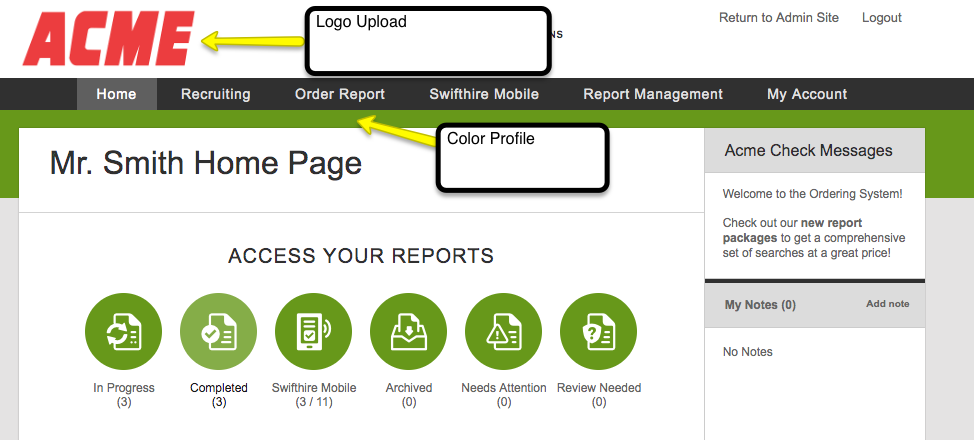
Task: Open Report Management in navigation bar
Action: [x=653, y=94]
